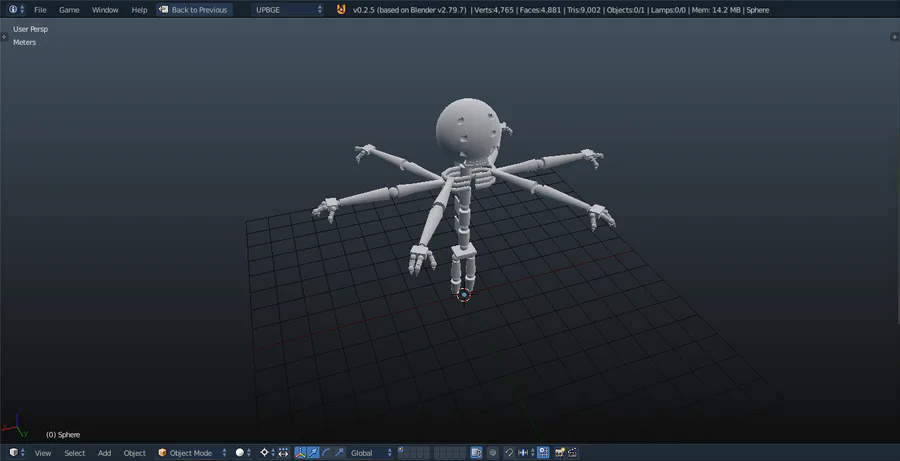The width and height of the screenshot is (900, 461).
Task: Open the snap element type selector
Action: (525, 453)
